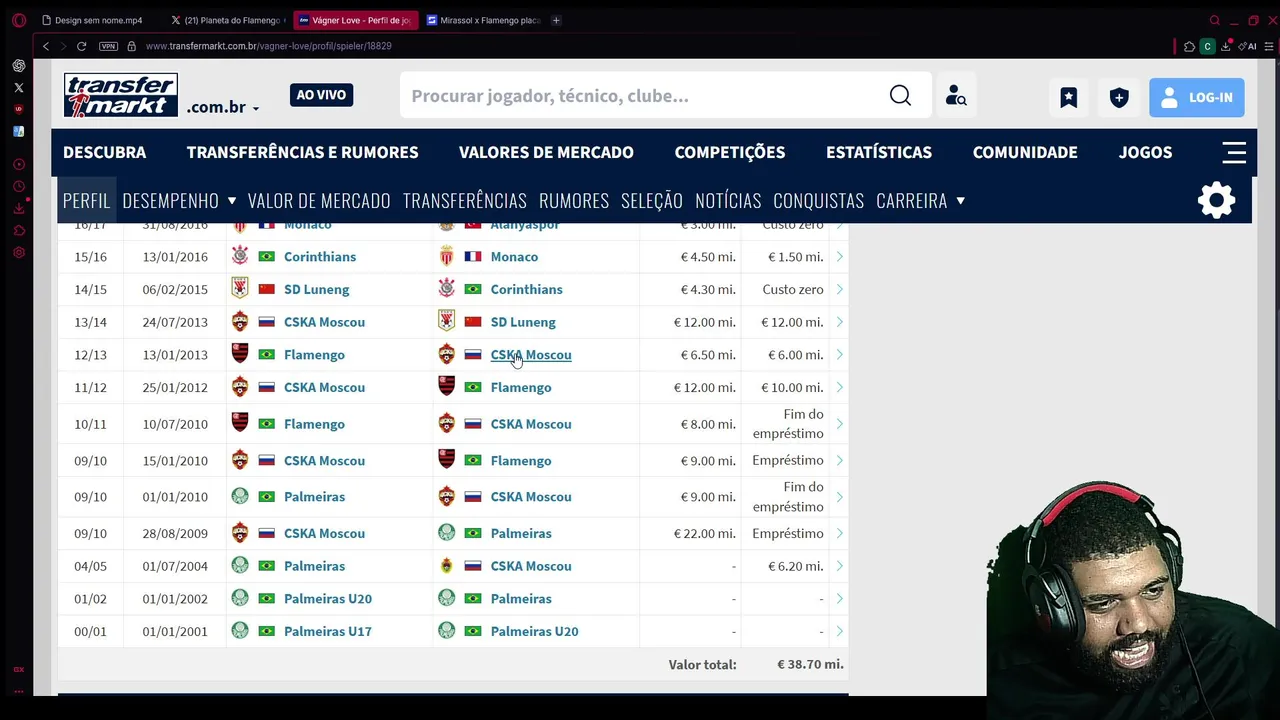
Task: Select the NOTÍCIAS sub-tab
Action: 728,200
